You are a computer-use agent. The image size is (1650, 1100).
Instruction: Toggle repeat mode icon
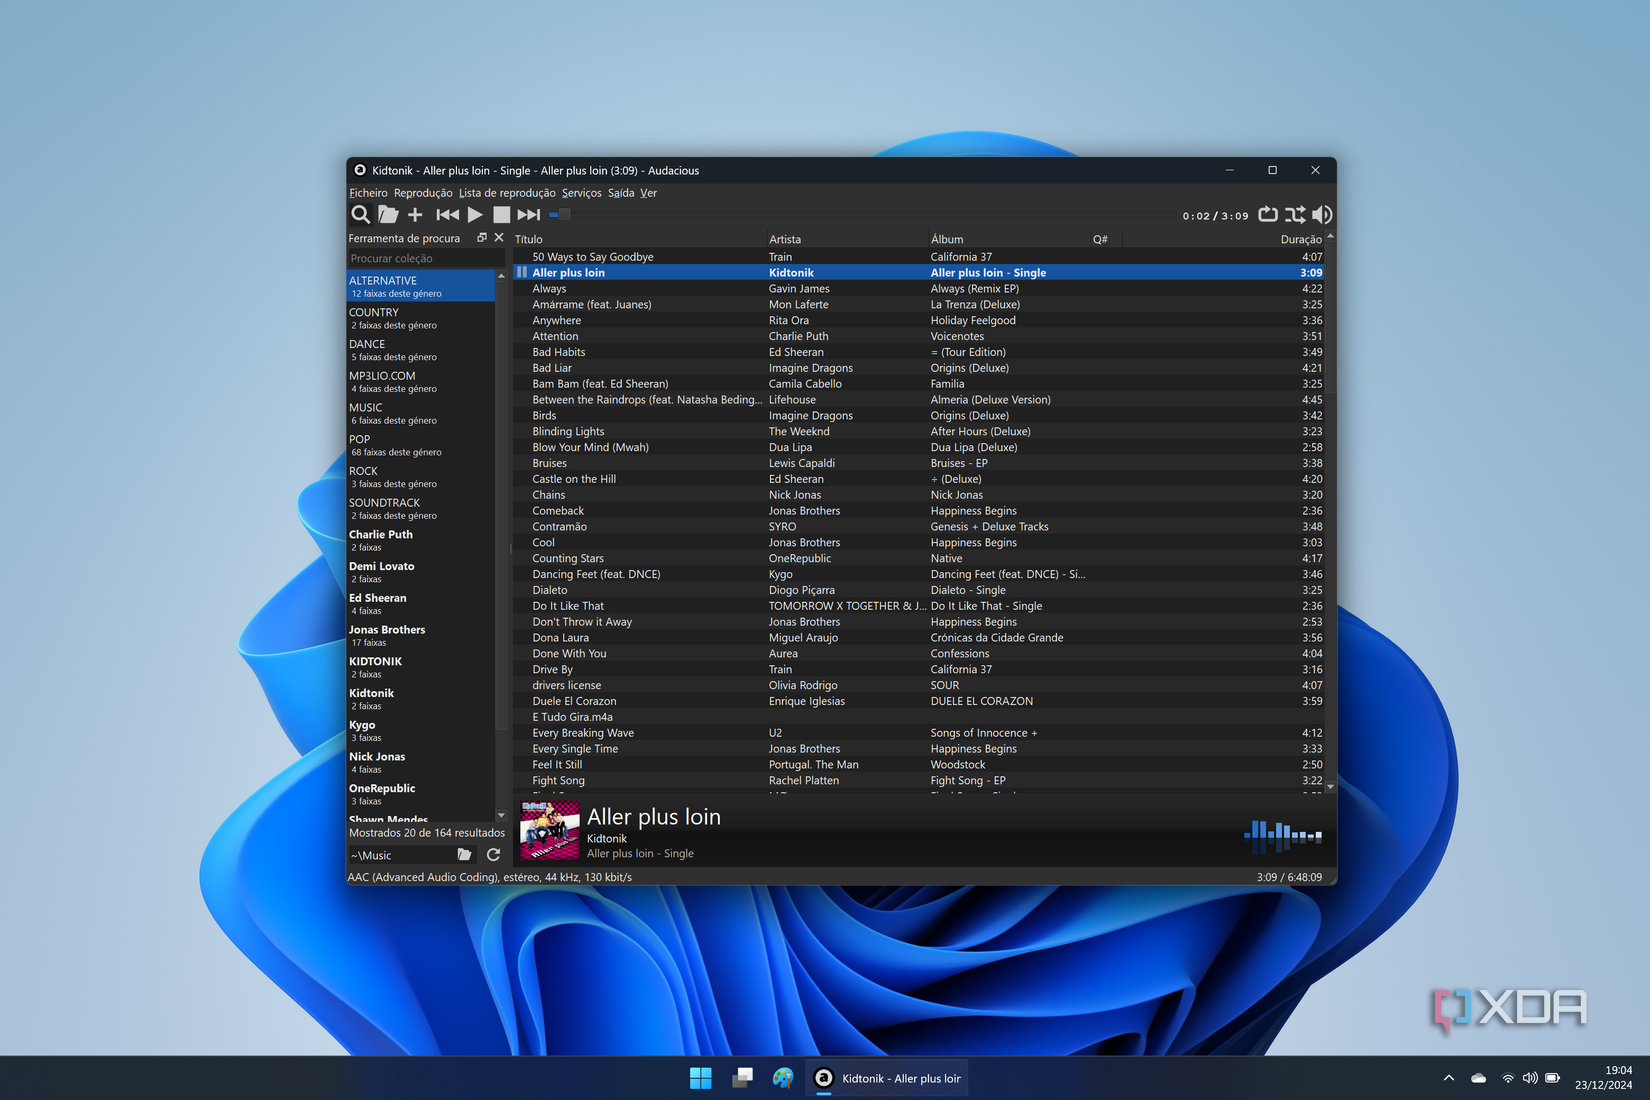(1268, 214)
